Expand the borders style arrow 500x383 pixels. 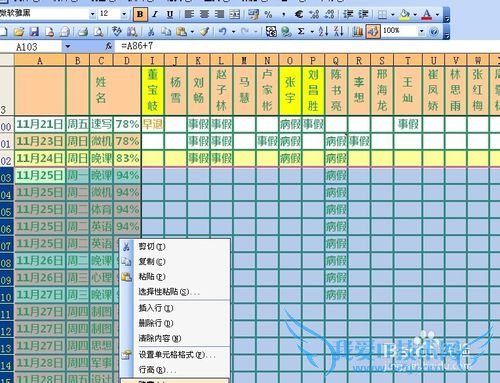392,15
